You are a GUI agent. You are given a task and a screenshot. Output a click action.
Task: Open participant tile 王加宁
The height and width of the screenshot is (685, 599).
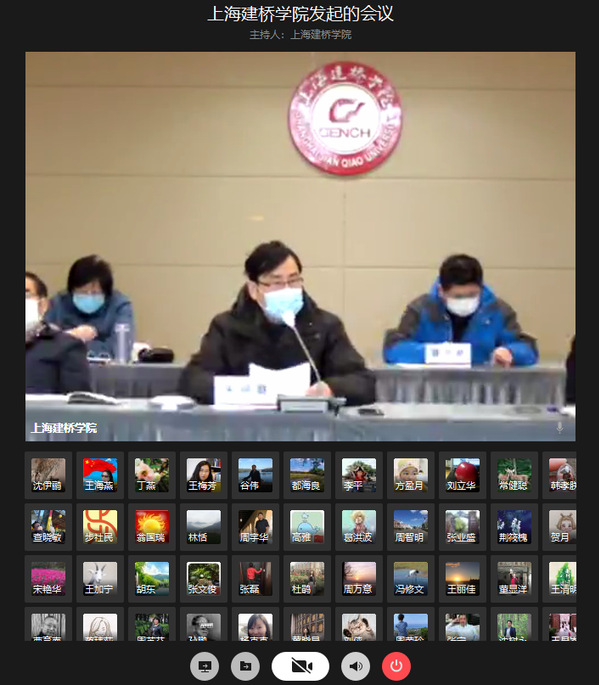(100, 579)
